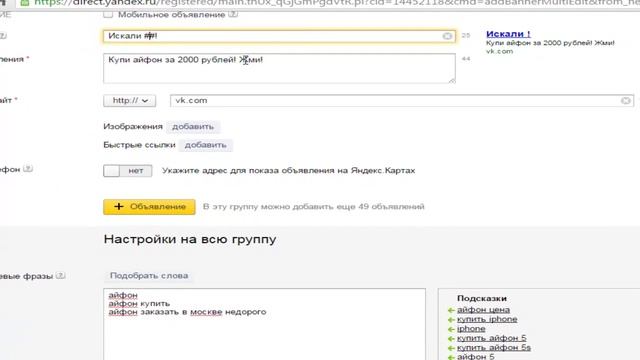Add the suggestion iphone
The height and width of the screenshot is (360, 640).
coord(471,329)
